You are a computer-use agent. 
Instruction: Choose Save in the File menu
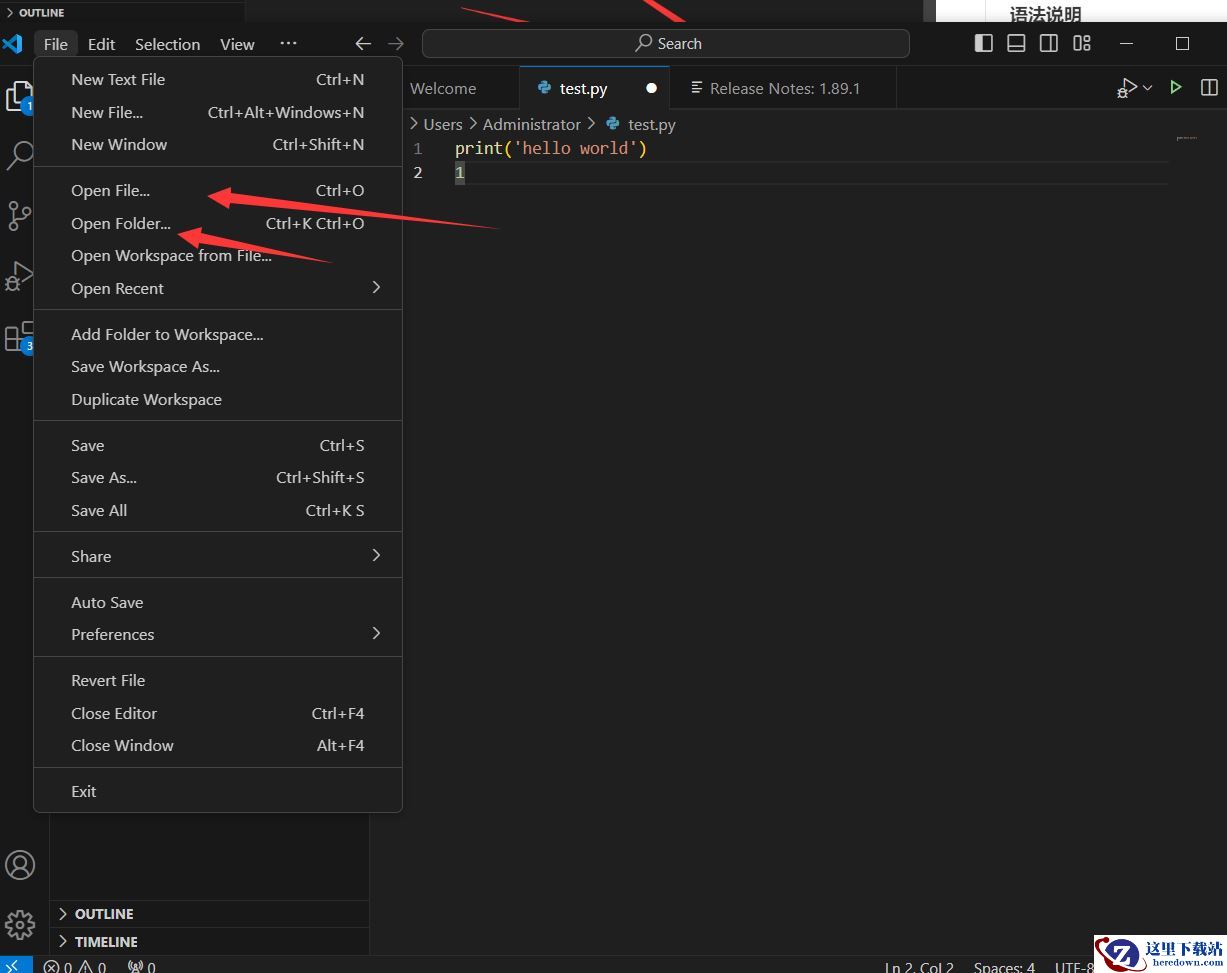218,446
